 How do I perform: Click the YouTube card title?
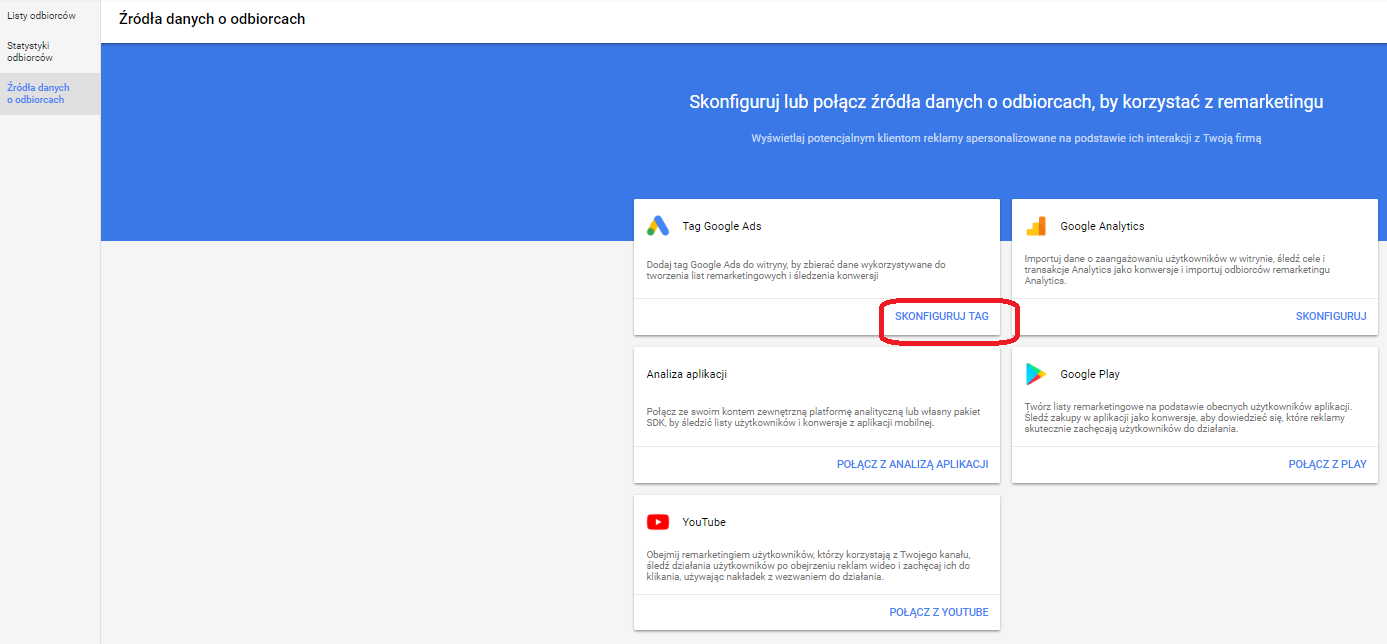pos(704,522)
